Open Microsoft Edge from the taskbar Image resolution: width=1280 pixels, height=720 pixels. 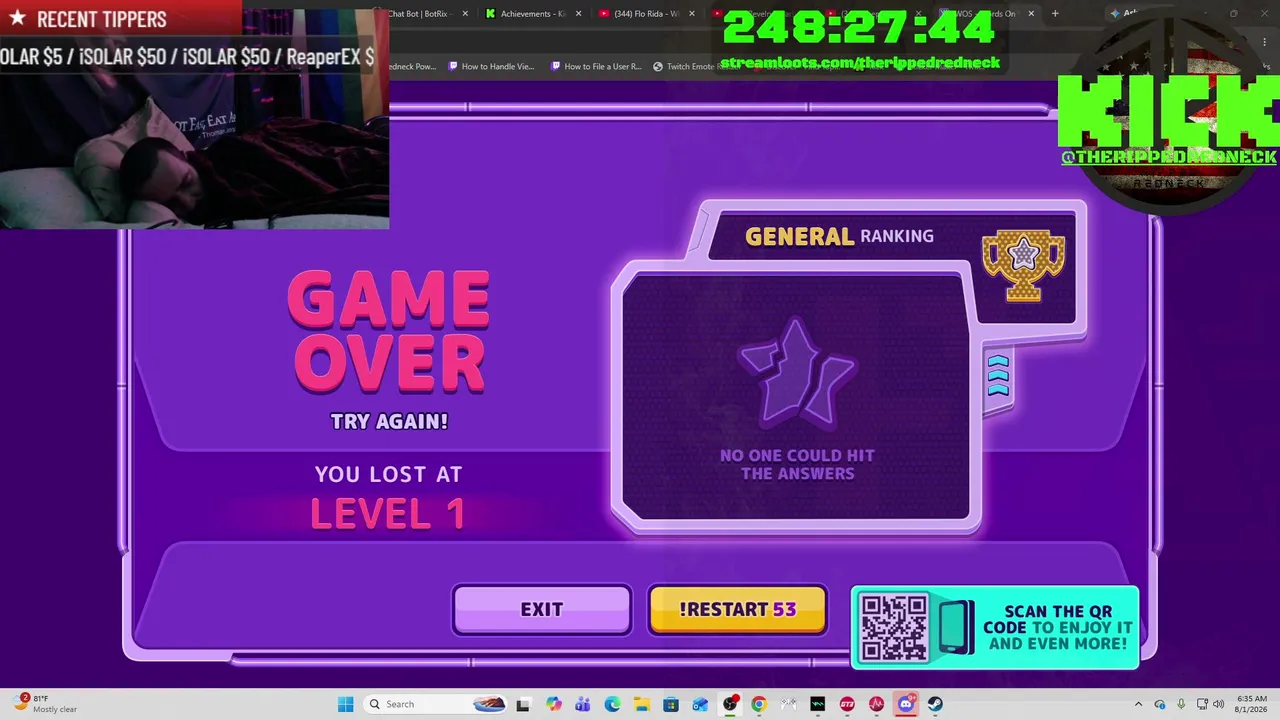[612, 704]
